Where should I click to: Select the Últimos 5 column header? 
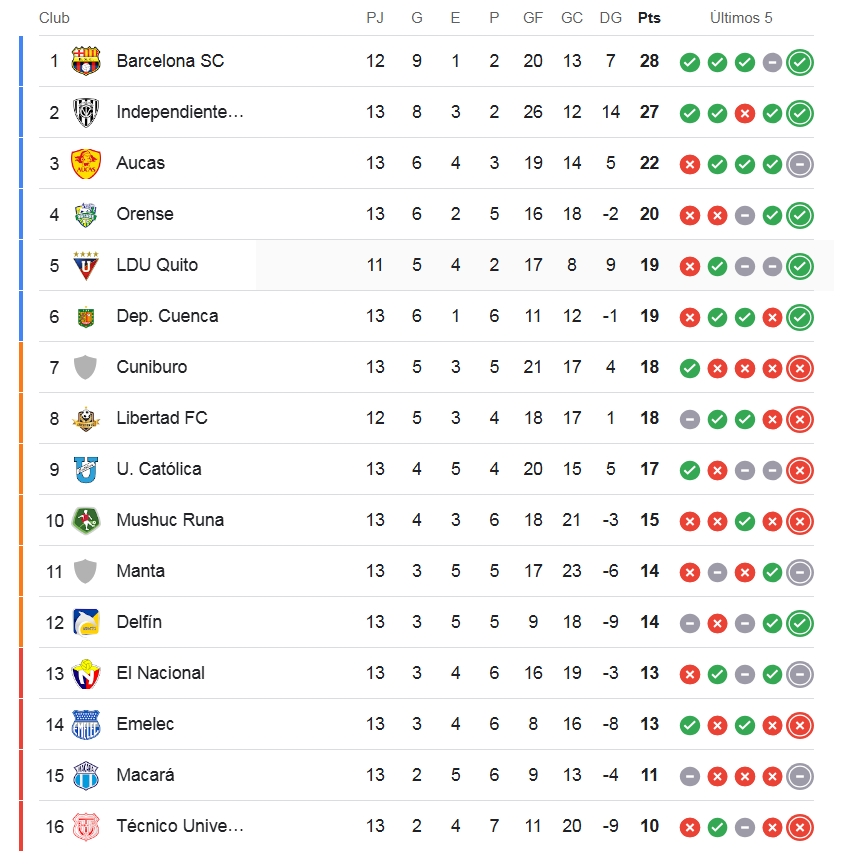(x=741, y=18)
